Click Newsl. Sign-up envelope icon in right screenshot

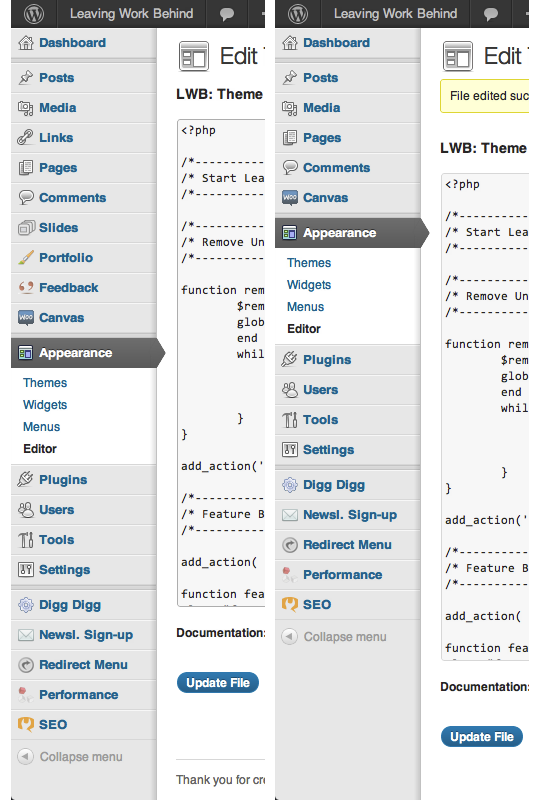(290, 515)
